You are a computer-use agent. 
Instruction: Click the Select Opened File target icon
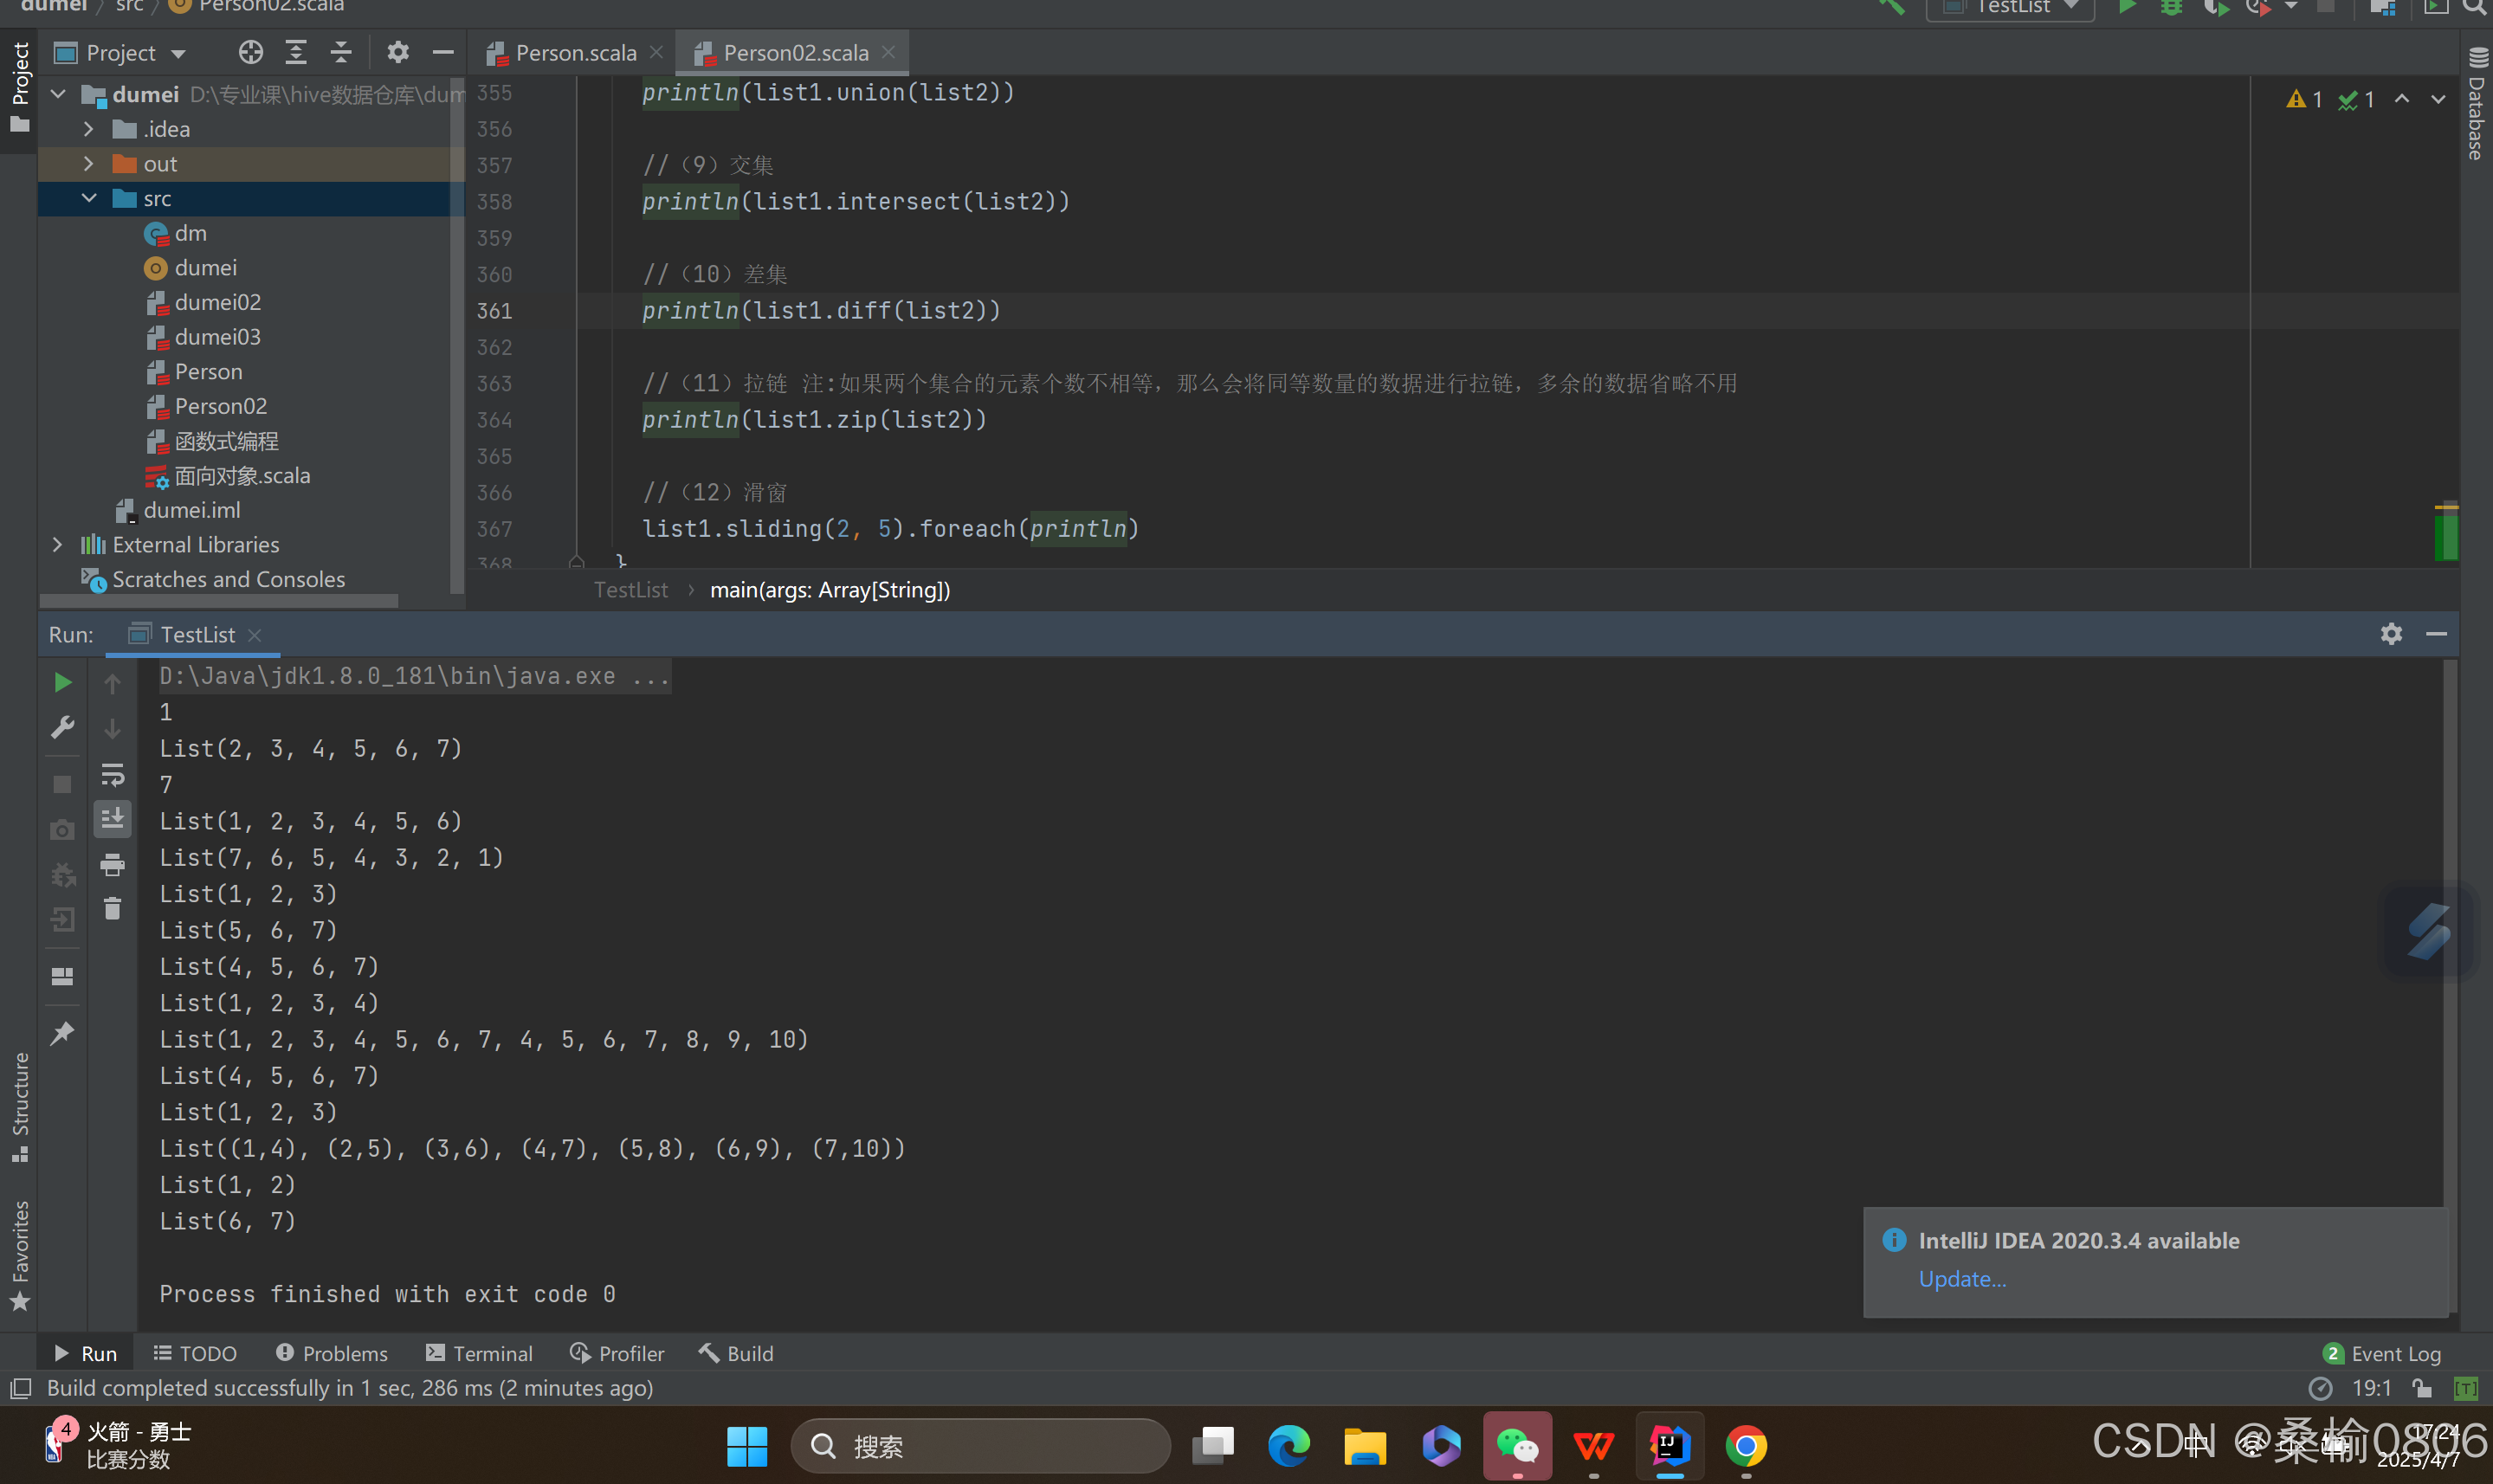coord(250,52)
